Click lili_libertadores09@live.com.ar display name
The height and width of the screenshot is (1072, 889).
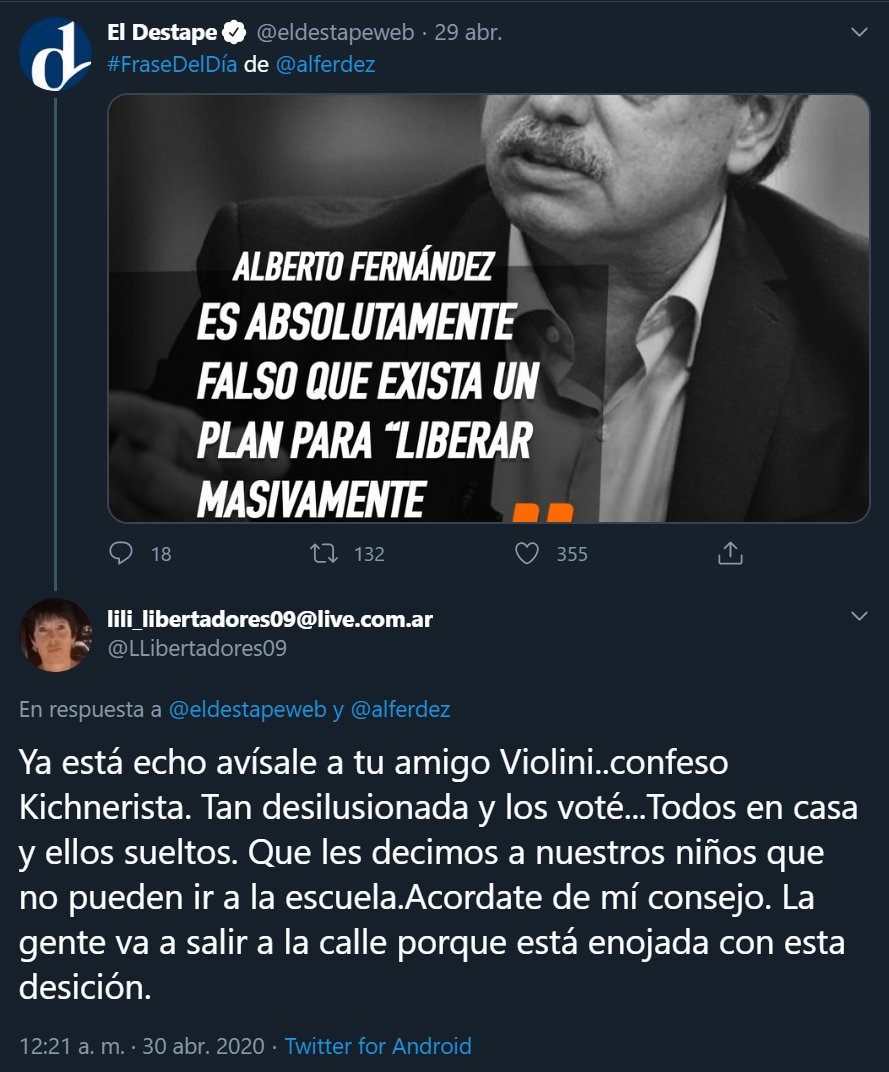[x=270, y=619]
